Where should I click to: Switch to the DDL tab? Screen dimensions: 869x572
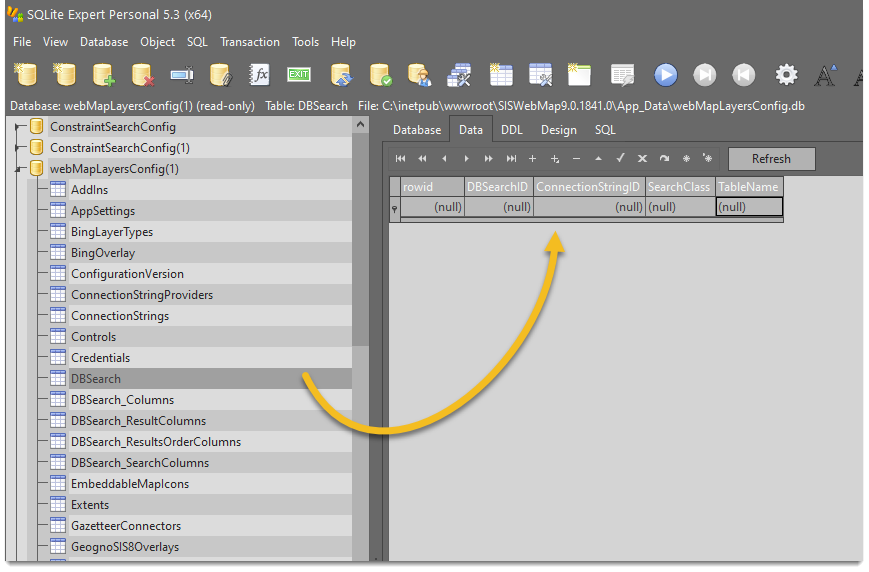tap(512, 130)
